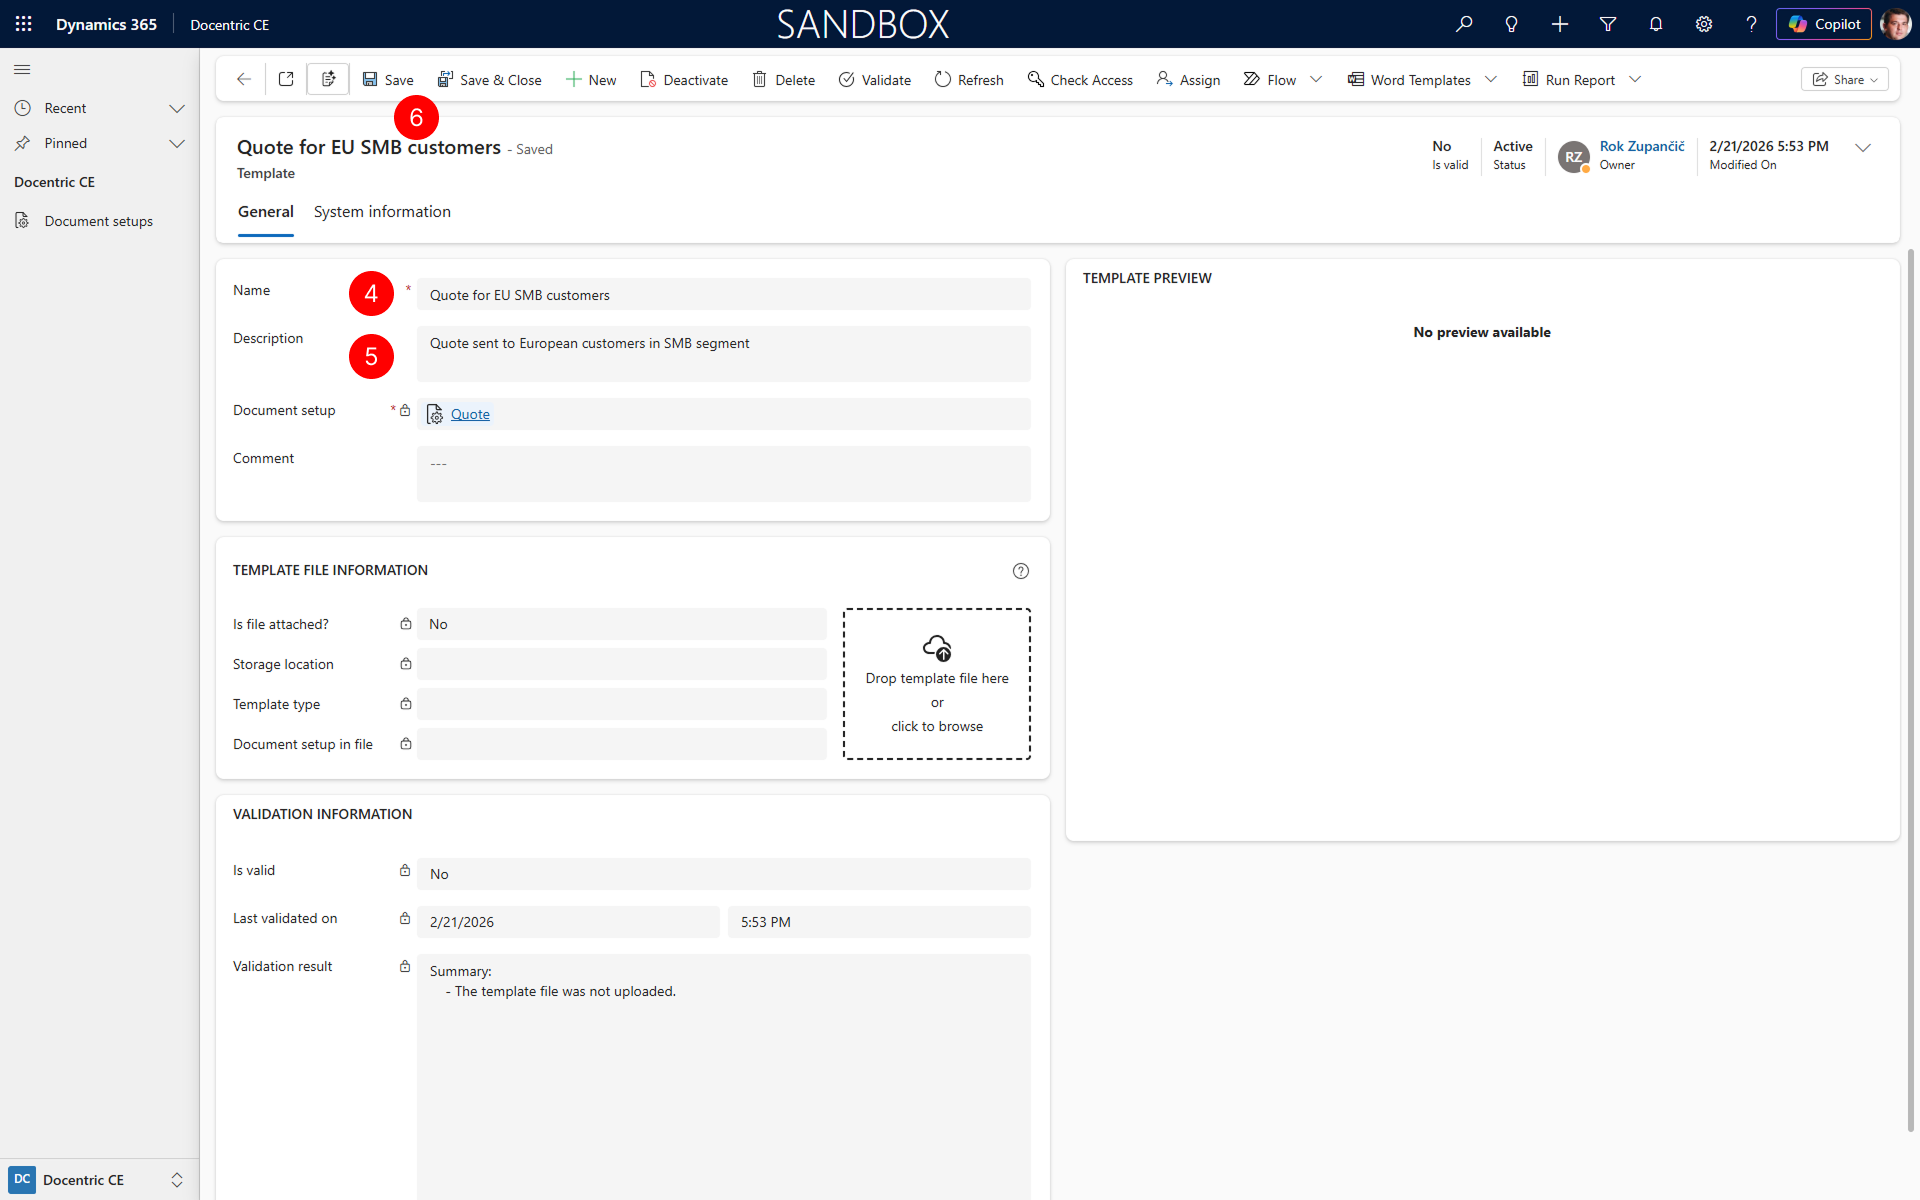
Task: Open the settings gear icon
Action: coord(1704,24)
